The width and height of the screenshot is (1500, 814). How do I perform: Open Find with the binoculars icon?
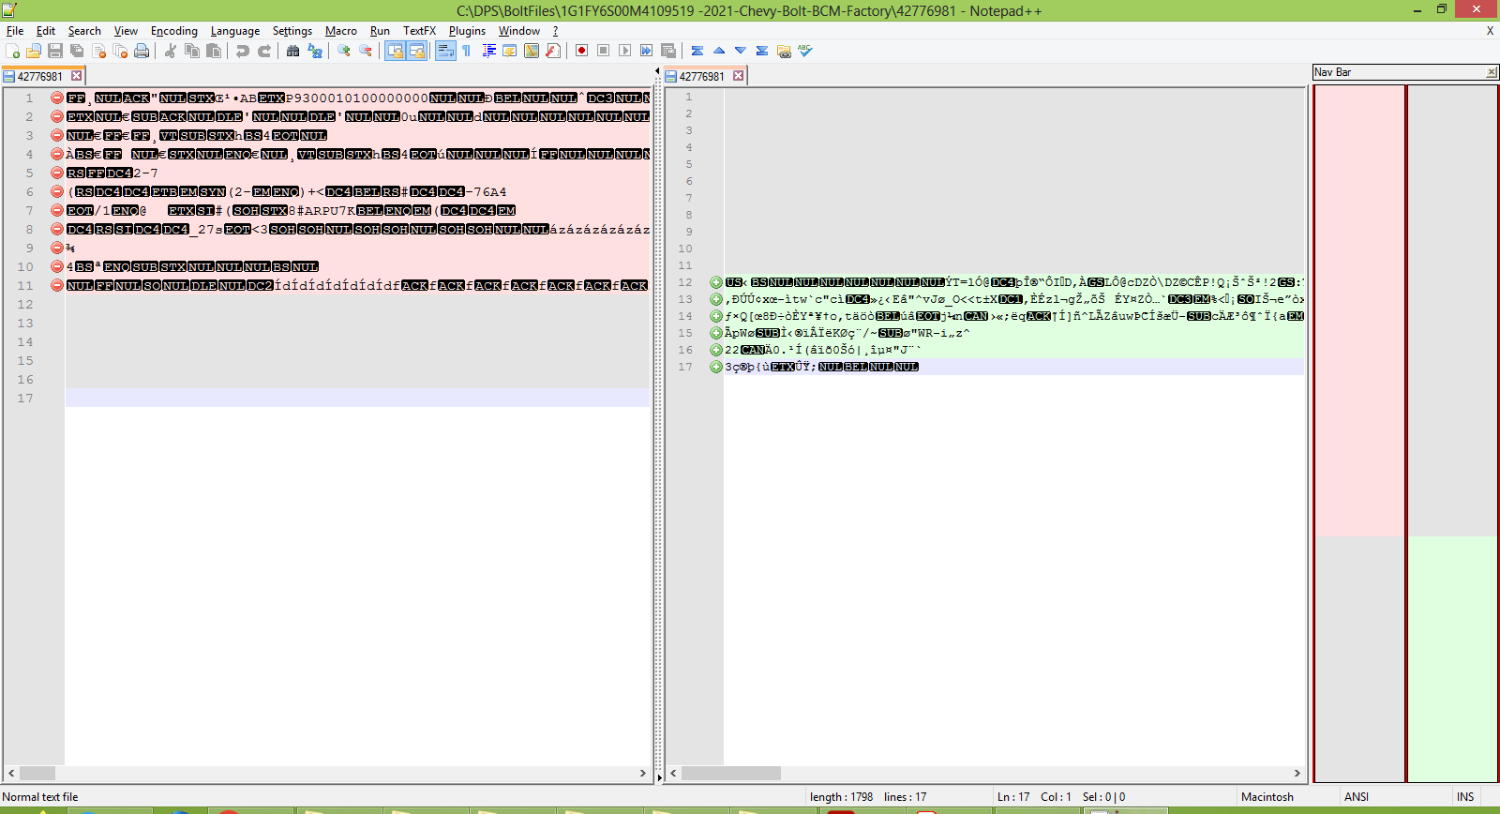point(293,51)
